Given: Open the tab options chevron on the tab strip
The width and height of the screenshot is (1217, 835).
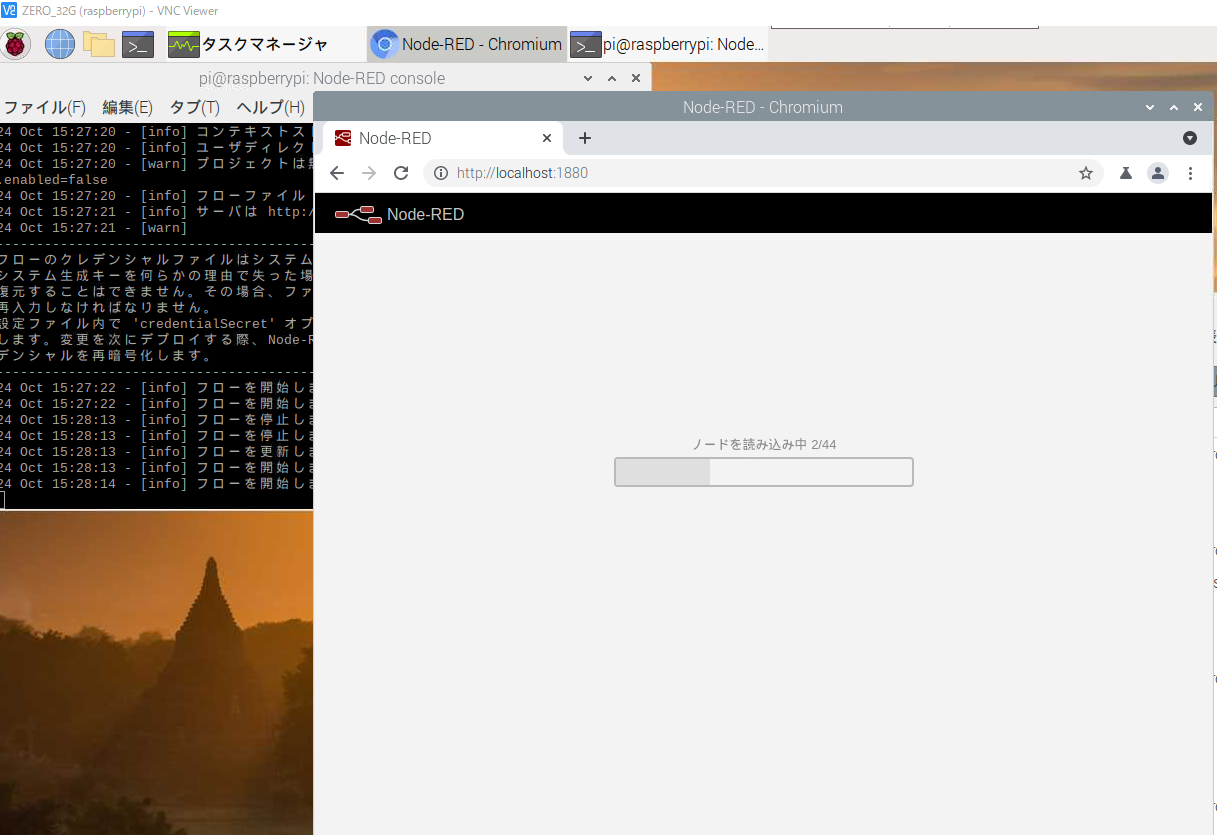Looking at the screenshot, I should click(1190, 138).
